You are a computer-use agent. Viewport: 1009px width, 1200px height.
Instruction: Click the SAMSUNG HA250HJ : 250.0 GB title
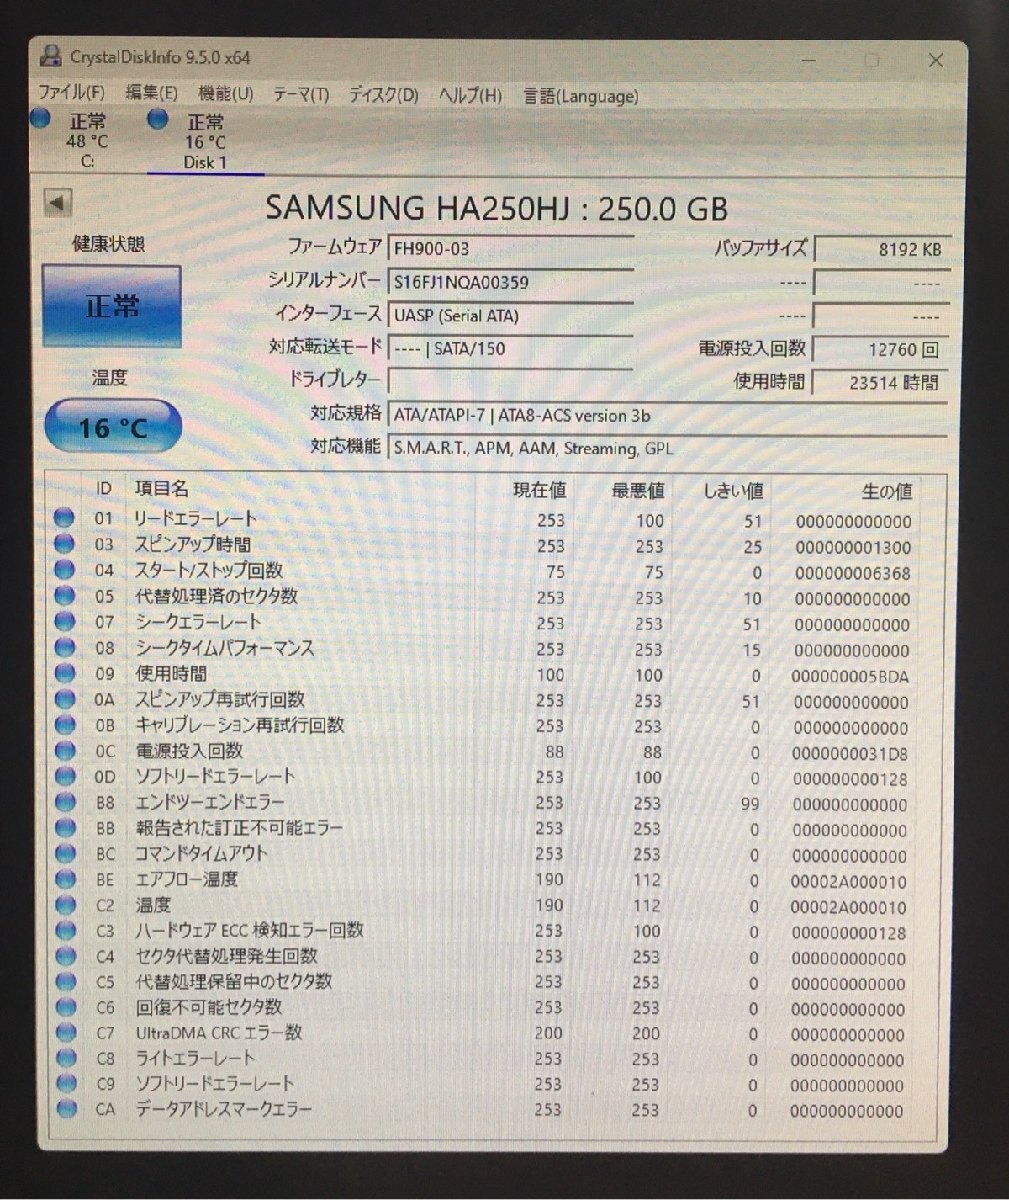coord(496,208)
